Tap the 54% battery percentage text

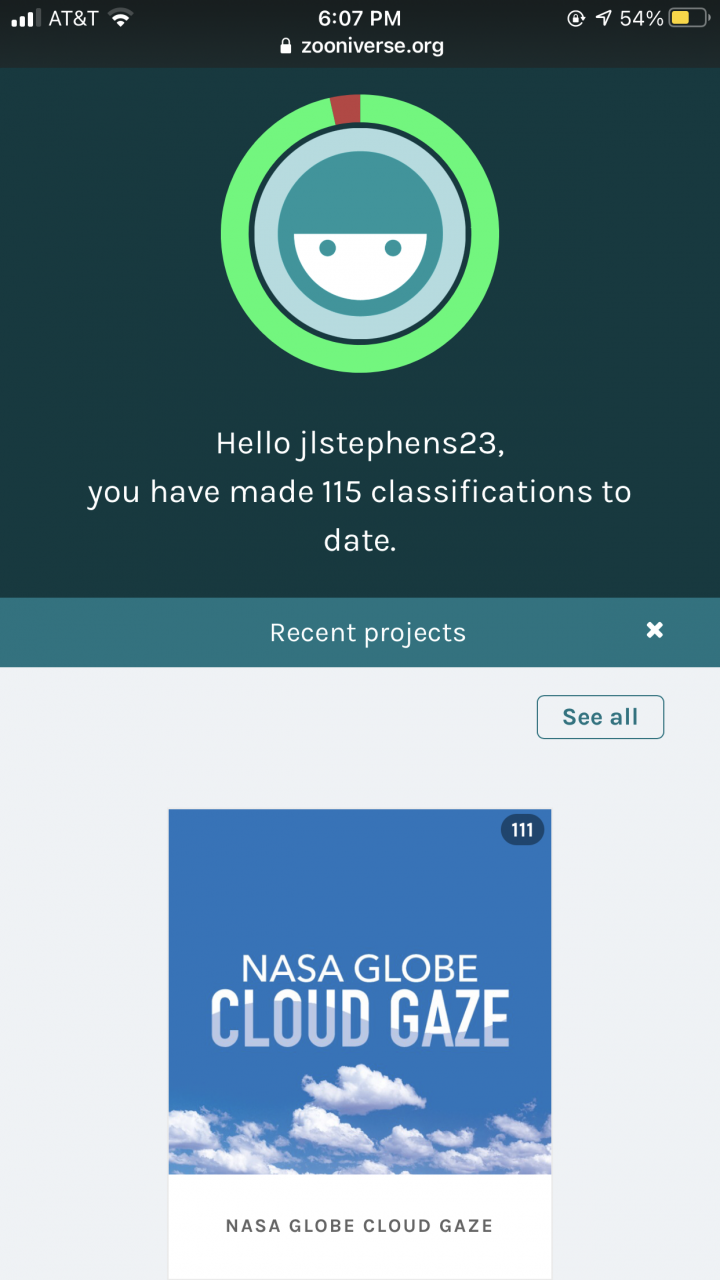[641, 18]
